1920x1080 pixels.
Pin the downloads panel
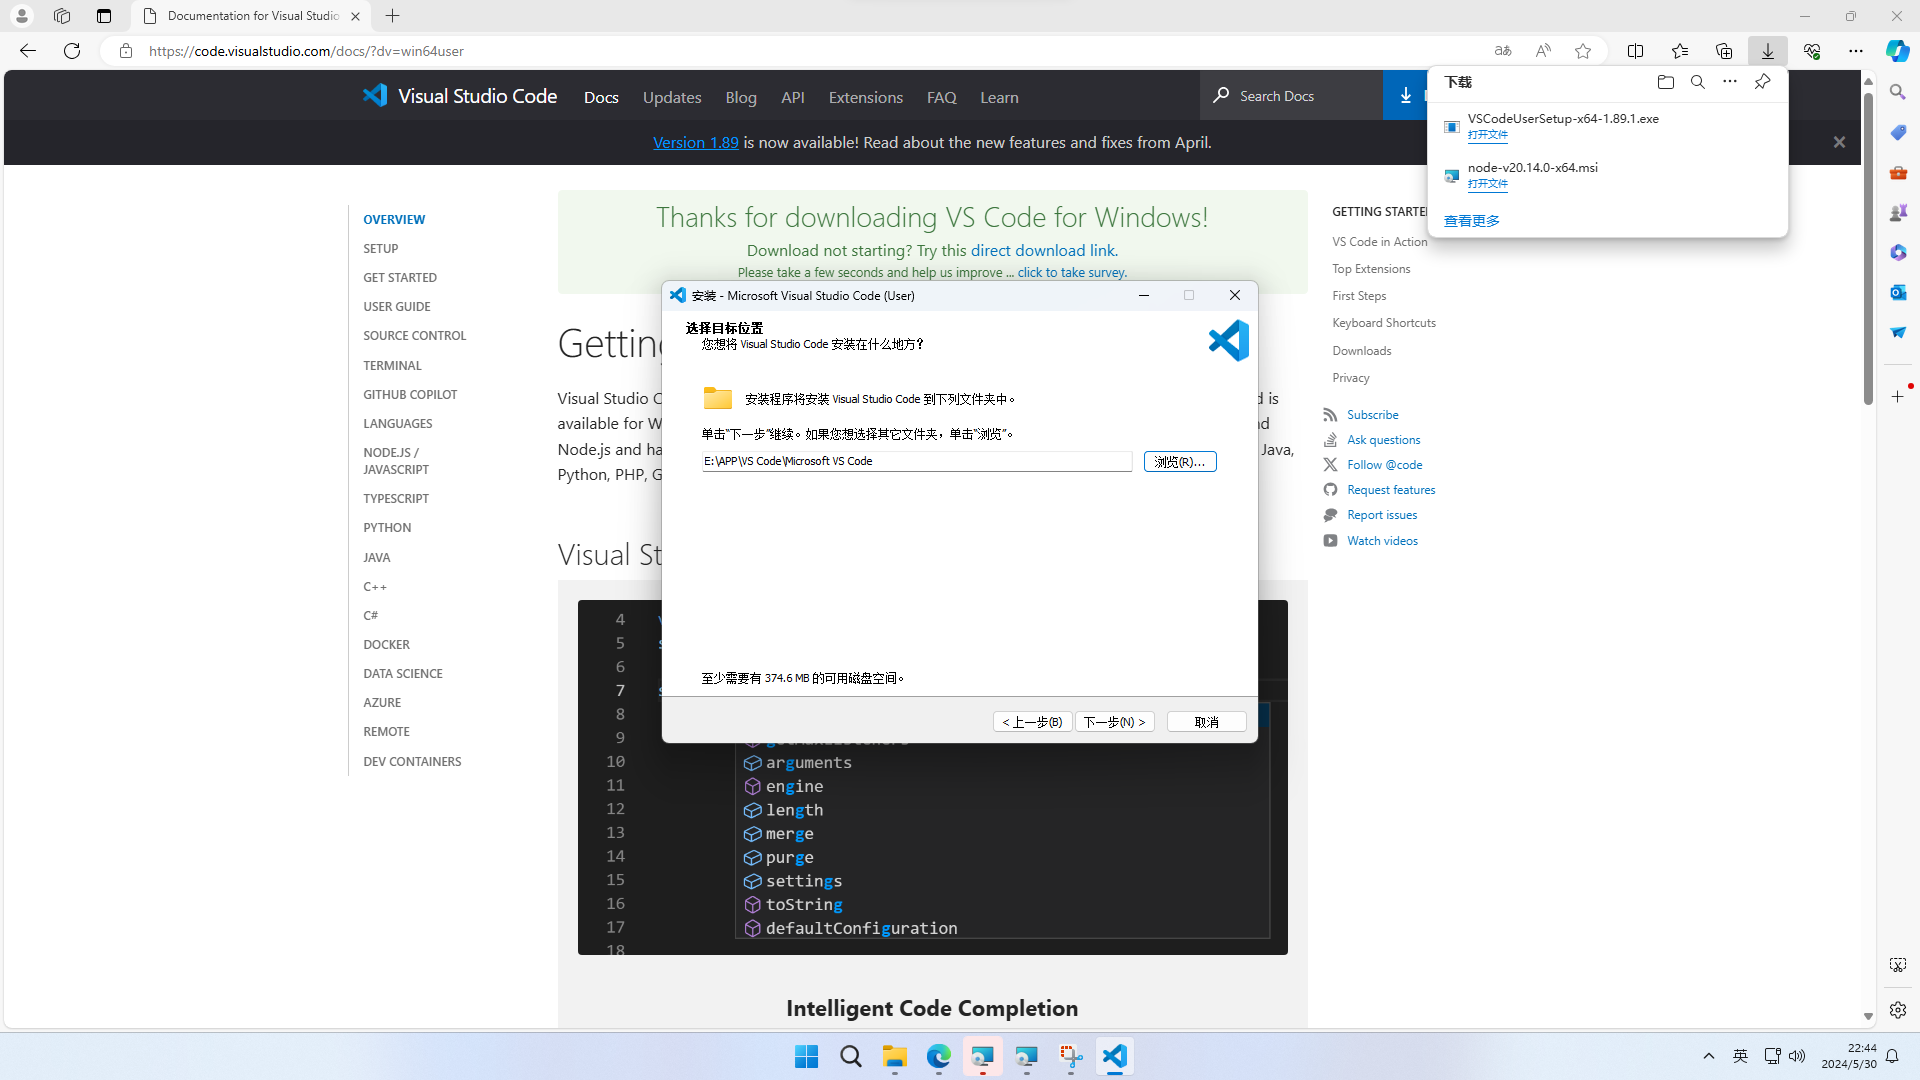[x=1762, y=82]
